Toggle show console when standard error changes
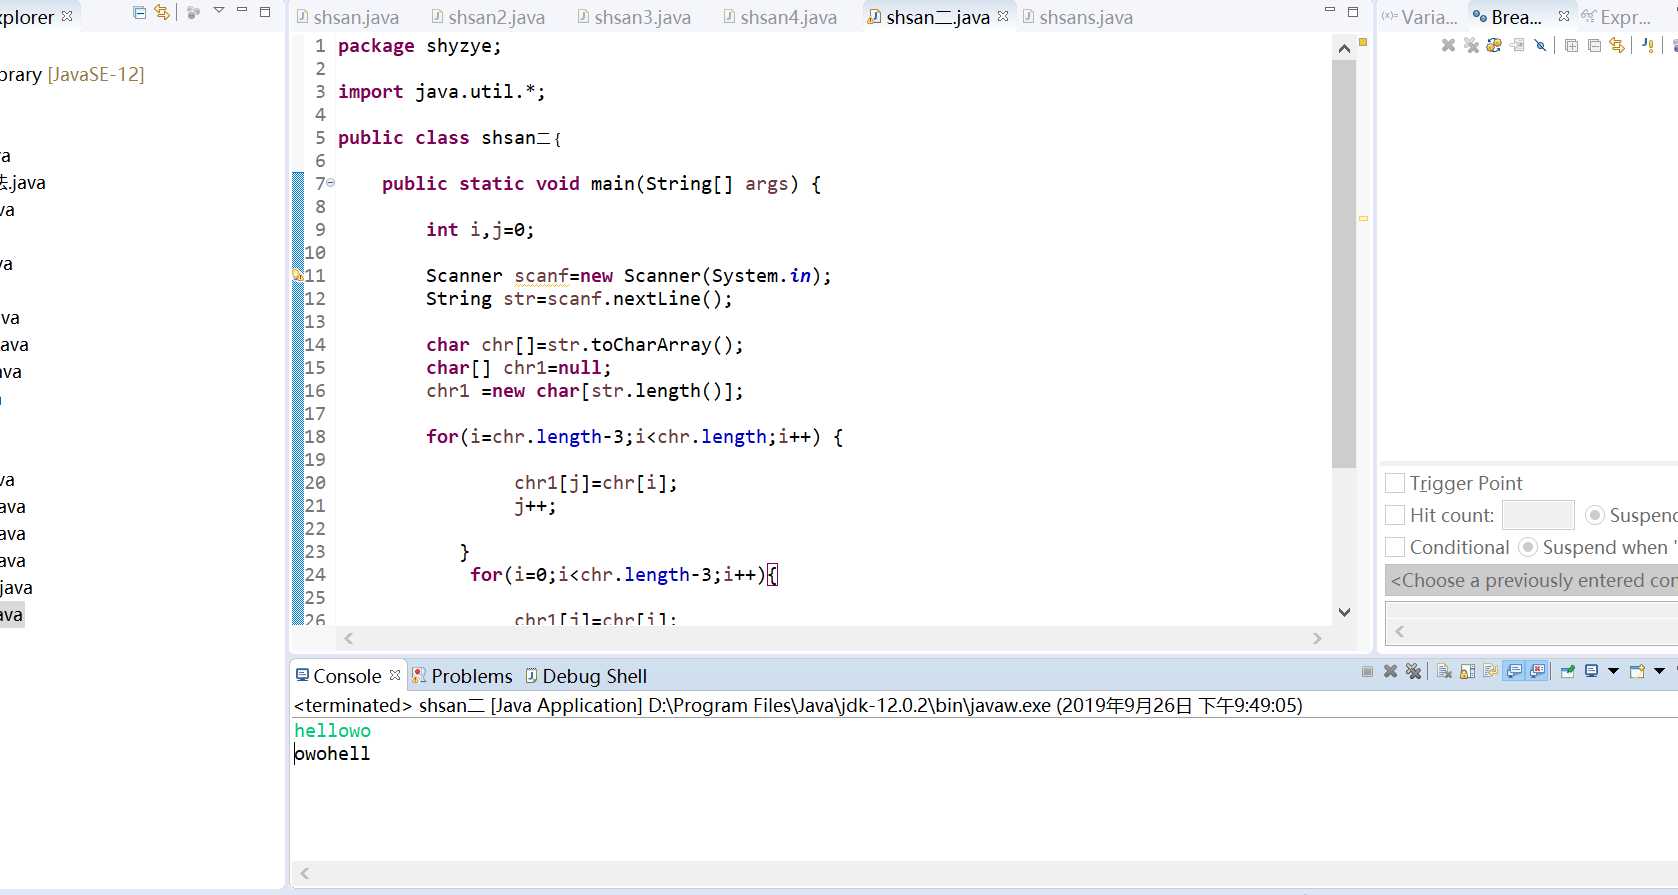This screenshot has height=895, width=1678. [x=1538, y=671]
